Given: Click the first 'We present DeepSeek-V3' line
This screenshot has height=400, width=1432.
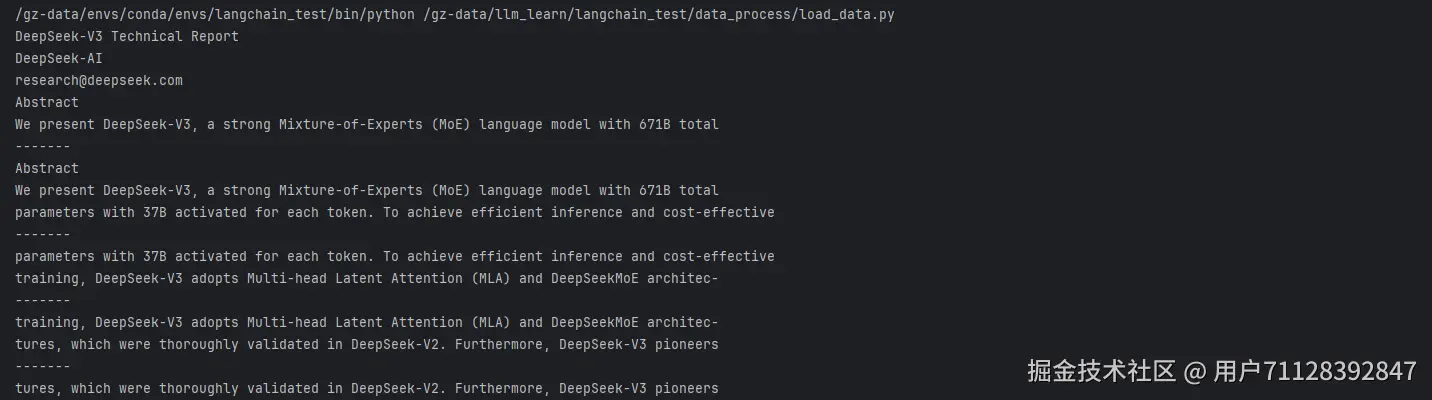Looking at the screenshot, I should point(366,125).
